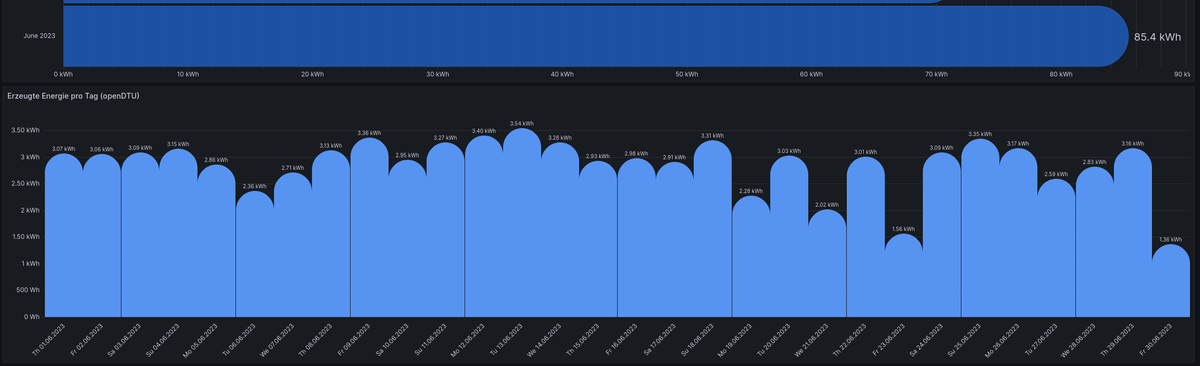Click the Th 08.06.2023 bar
1200x366 pixels.
click(x=331, y=234)
